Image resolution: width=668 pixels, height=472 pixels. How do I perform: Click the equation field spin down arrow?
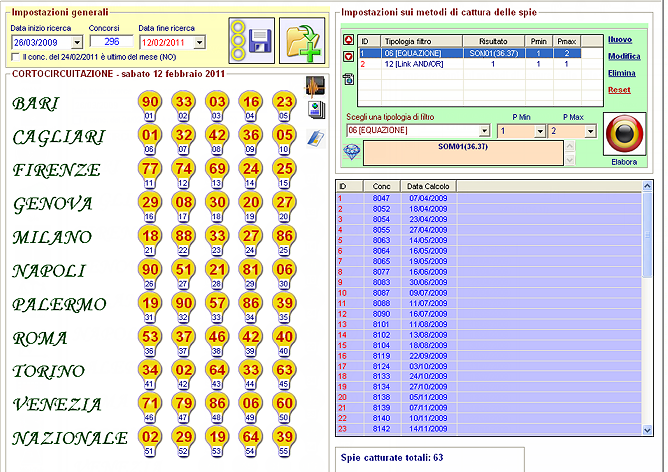click(x=570, y=160)
